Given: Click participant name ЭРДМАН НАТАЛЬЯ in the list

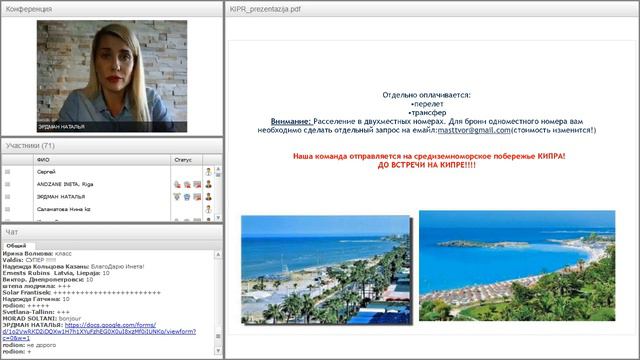Looking at the screenshot, I should pyautogui.click(x=61, y=197).
